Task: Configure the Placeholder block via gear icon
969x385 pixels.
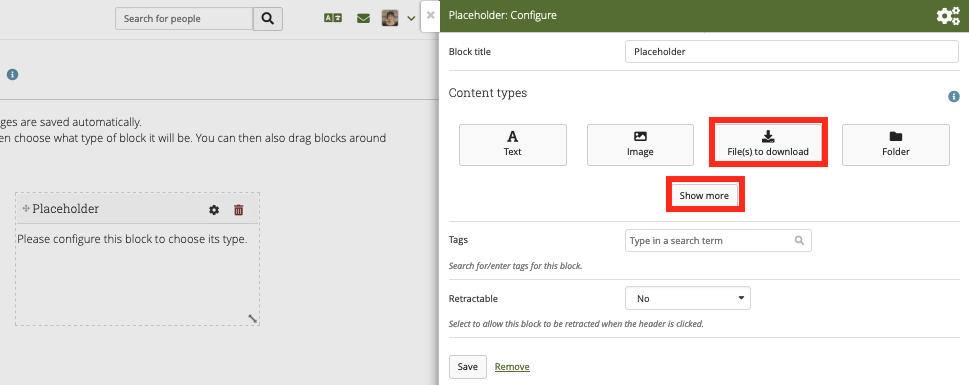Action: pos(214,210)
